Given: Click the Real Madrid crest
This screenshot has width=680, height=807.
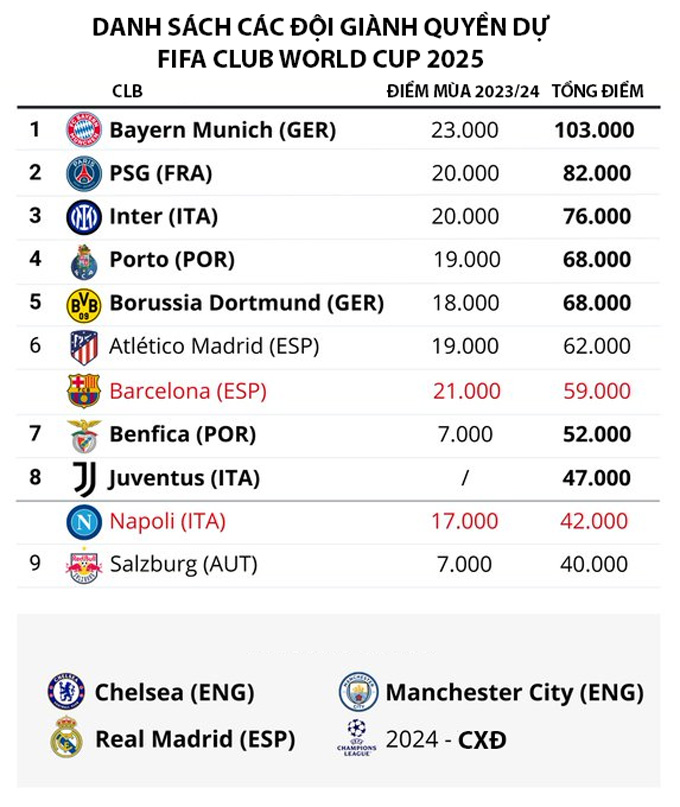Looking at the screenshot, I should [66, 737].
